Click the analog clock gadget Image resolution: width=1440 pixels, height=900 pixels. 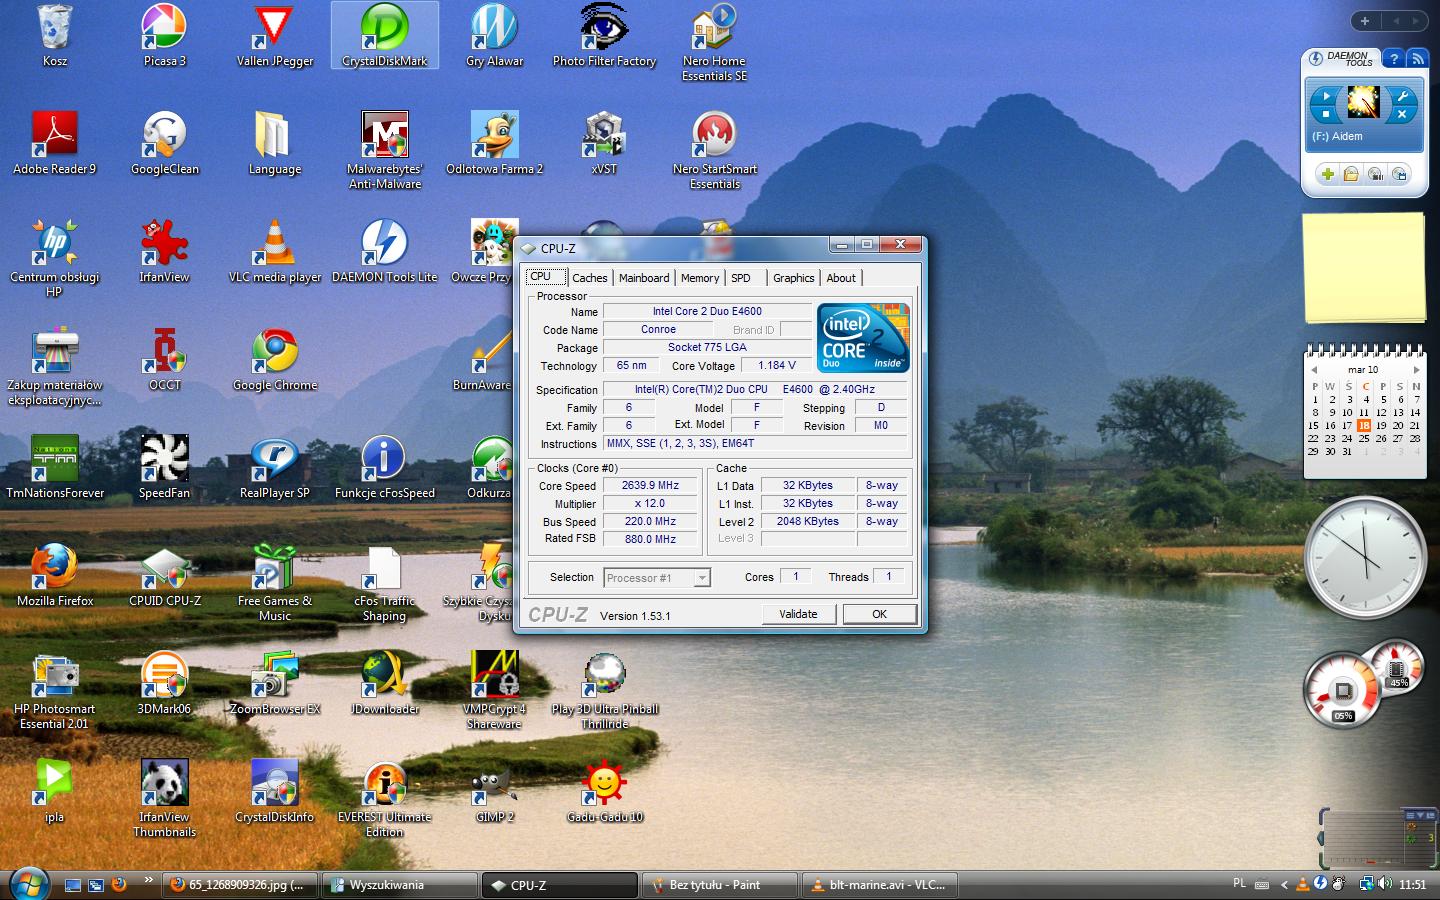1365,557
